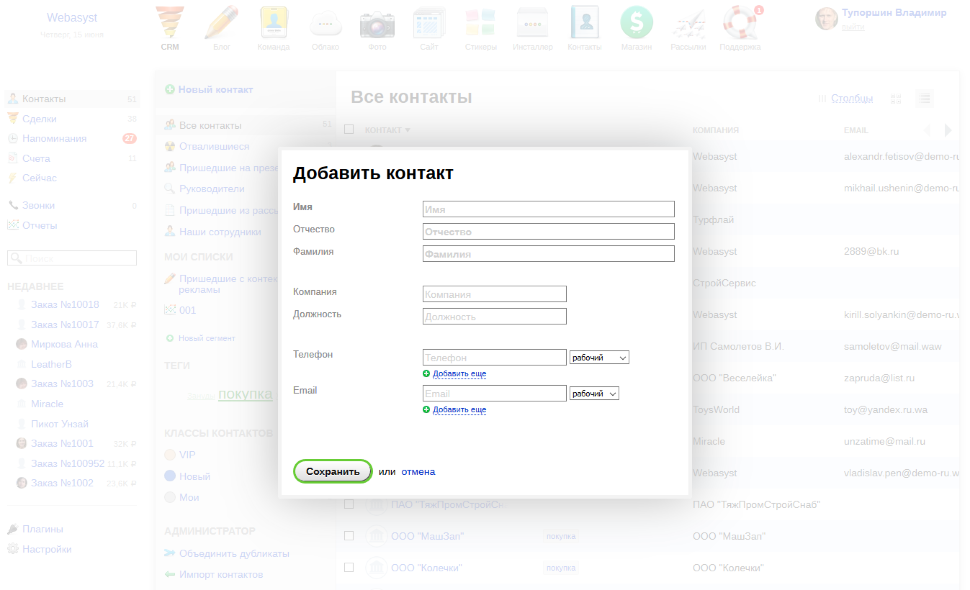
Task: Focus the Имя input field
Action: click(x=549, y=209)
